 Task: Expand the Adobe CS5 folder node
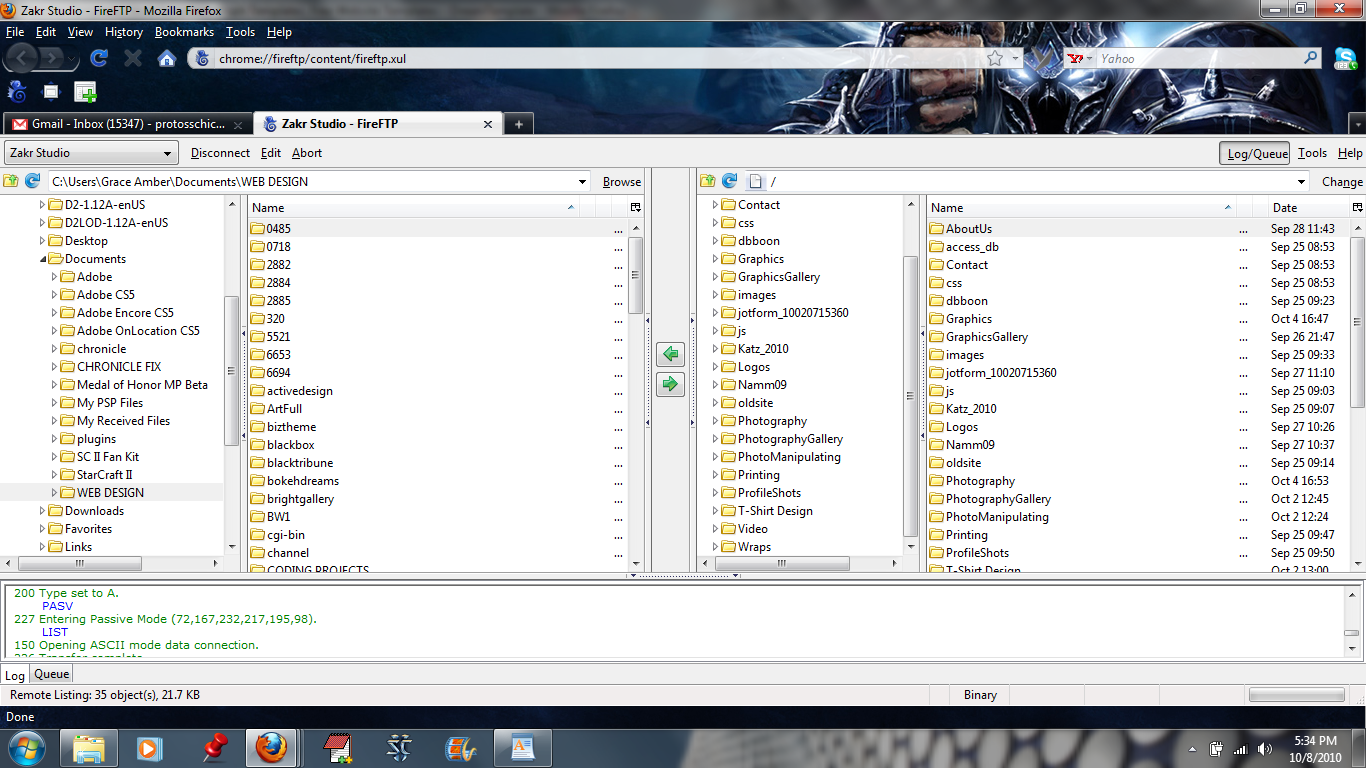[55, 295]
